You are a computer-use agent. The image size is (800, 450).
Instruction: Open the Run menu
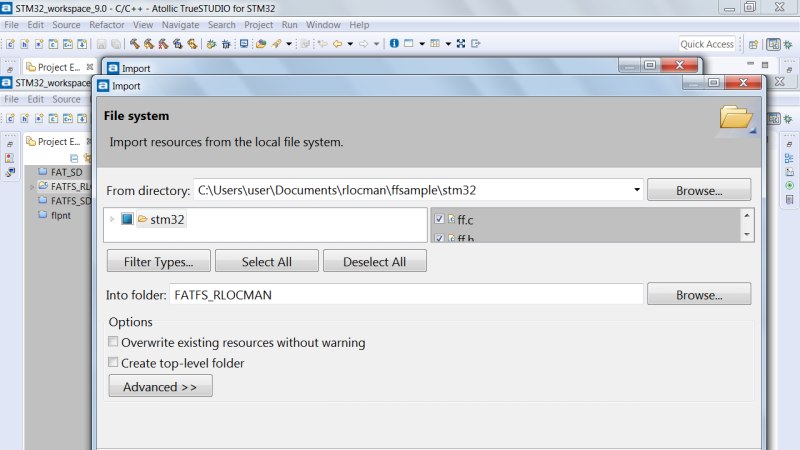289,24
